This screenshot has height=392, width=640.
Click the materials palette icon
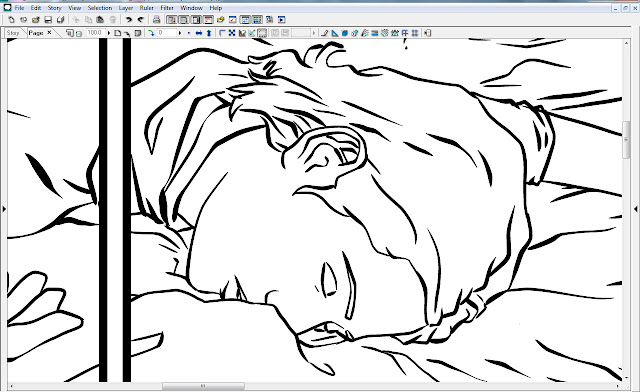(x=269, y=20)
